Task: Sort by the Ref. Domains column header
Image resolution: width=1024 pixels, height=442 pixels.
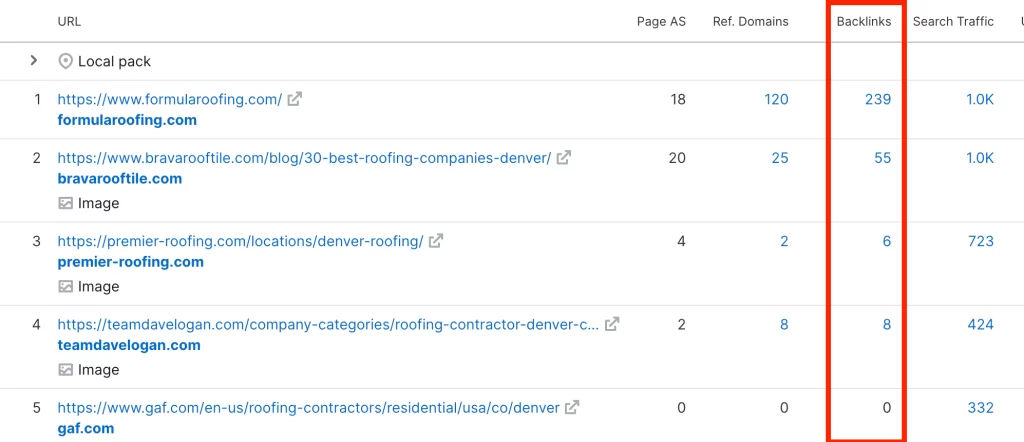Action: click(750, 22)
